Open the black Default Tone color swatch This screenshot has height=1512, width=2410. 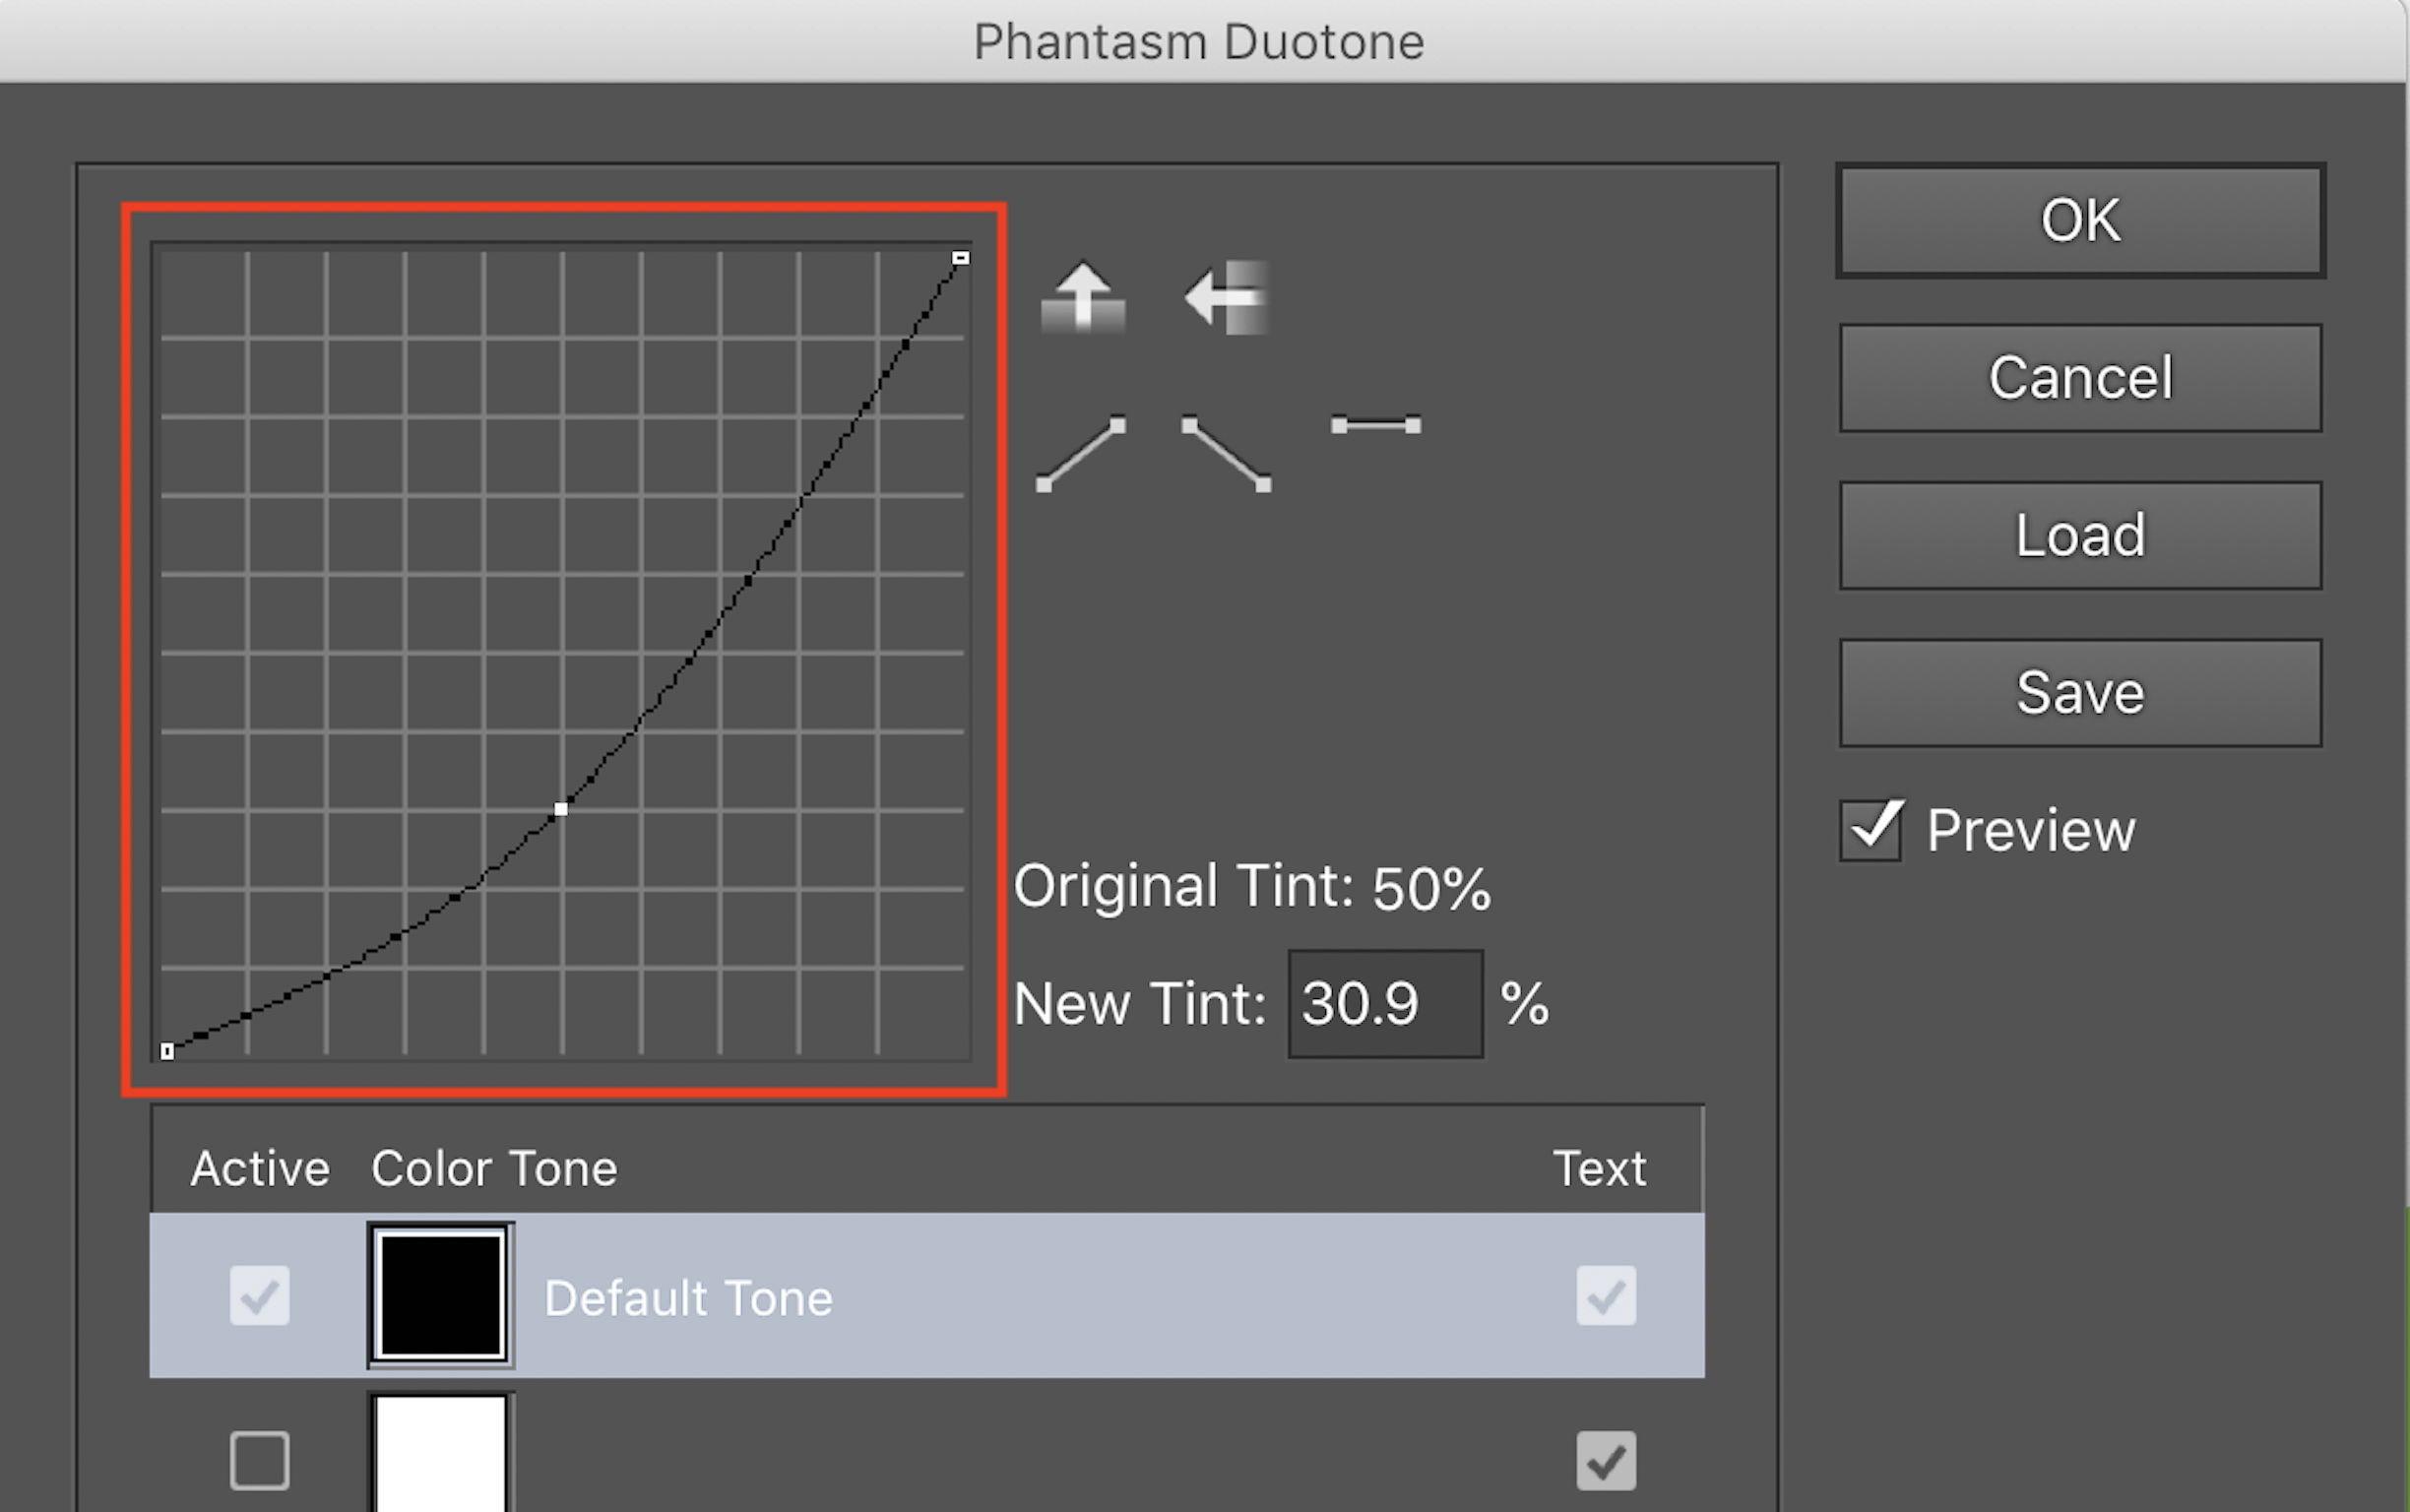pos(440,1296)
